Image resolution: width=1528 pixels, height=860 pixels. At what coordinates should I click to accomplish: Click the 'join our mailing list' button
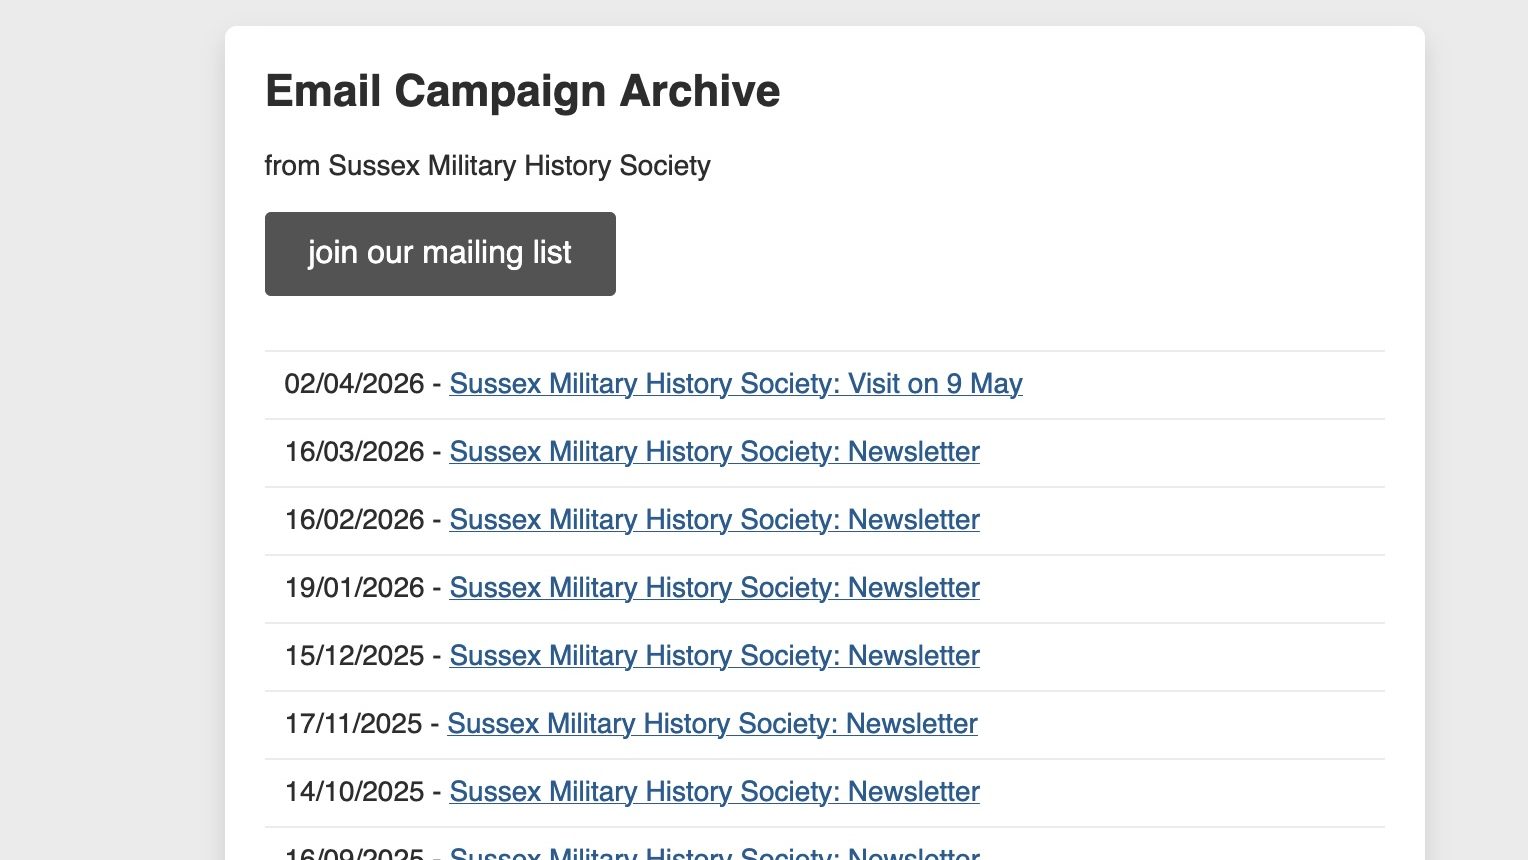(x=440, y=254)
